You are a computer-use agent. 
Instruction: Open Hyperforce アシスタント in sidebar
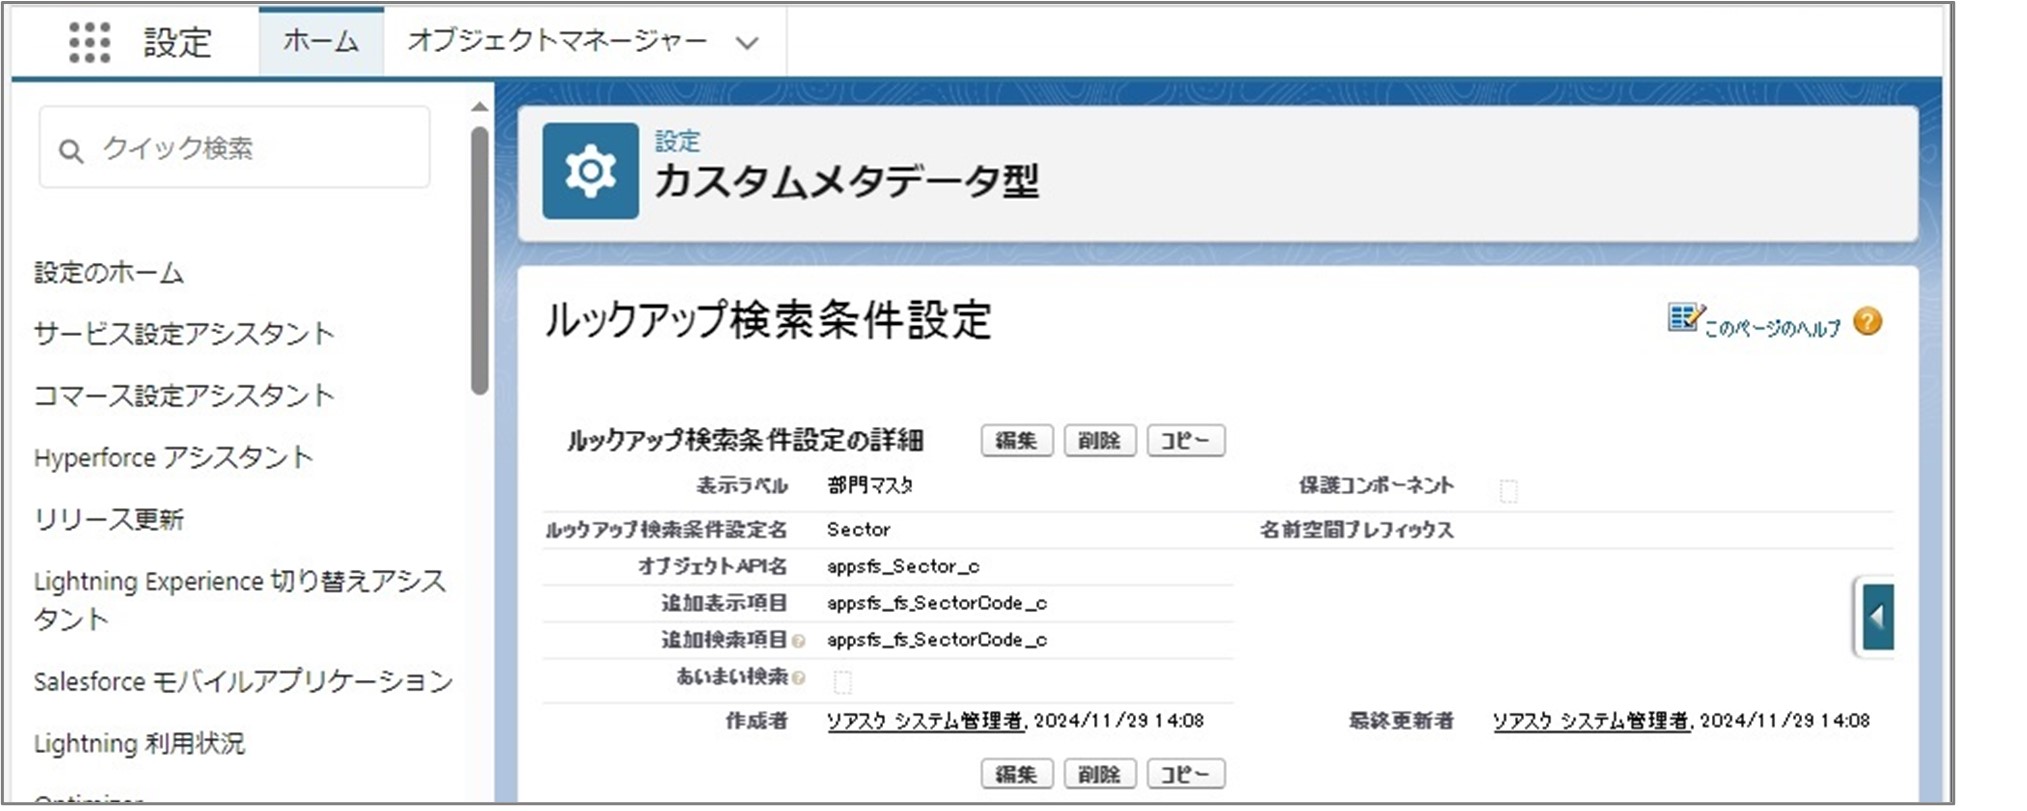pyautogui.click(x=173, y=458)
